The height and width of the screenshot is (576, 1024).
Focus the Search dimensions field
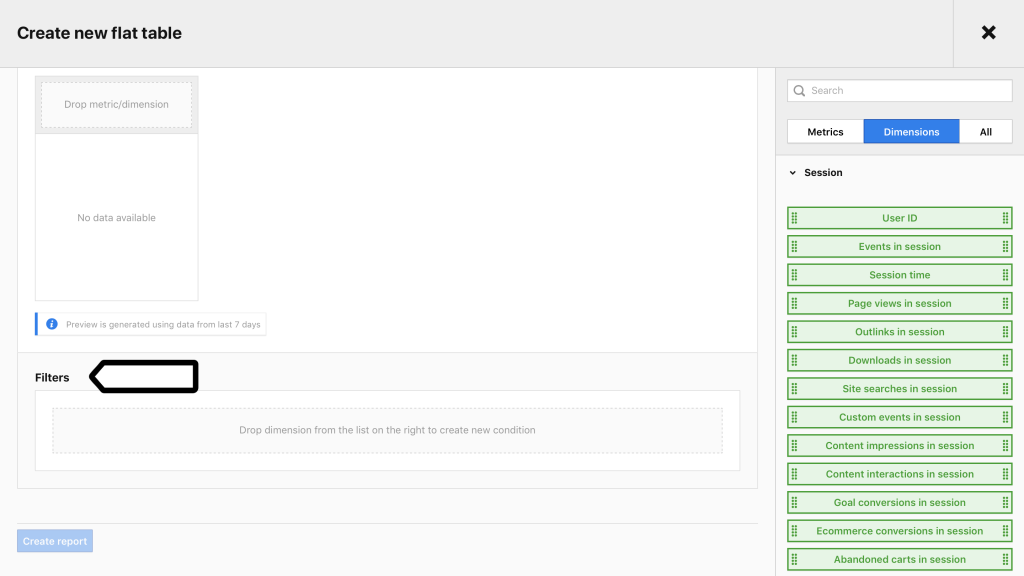(899, 91)
